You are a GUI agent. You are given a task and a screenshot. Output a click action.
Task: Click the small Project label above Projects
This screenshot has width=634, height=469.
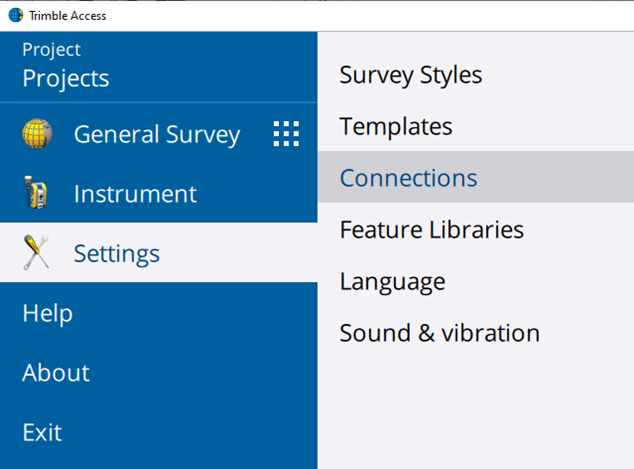51,50
